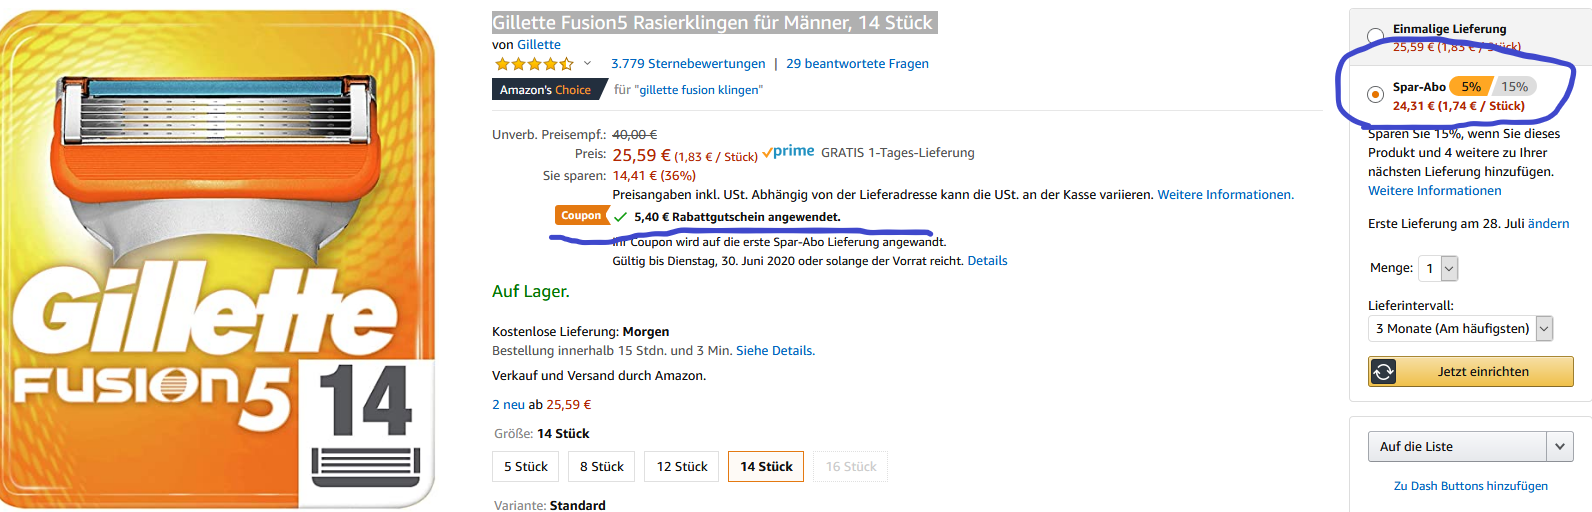The image size is (1592, 512).
Task: Expand the Auf die Liste dropdown arrow
Action: pyautogui.click(x=1560, y=447)
